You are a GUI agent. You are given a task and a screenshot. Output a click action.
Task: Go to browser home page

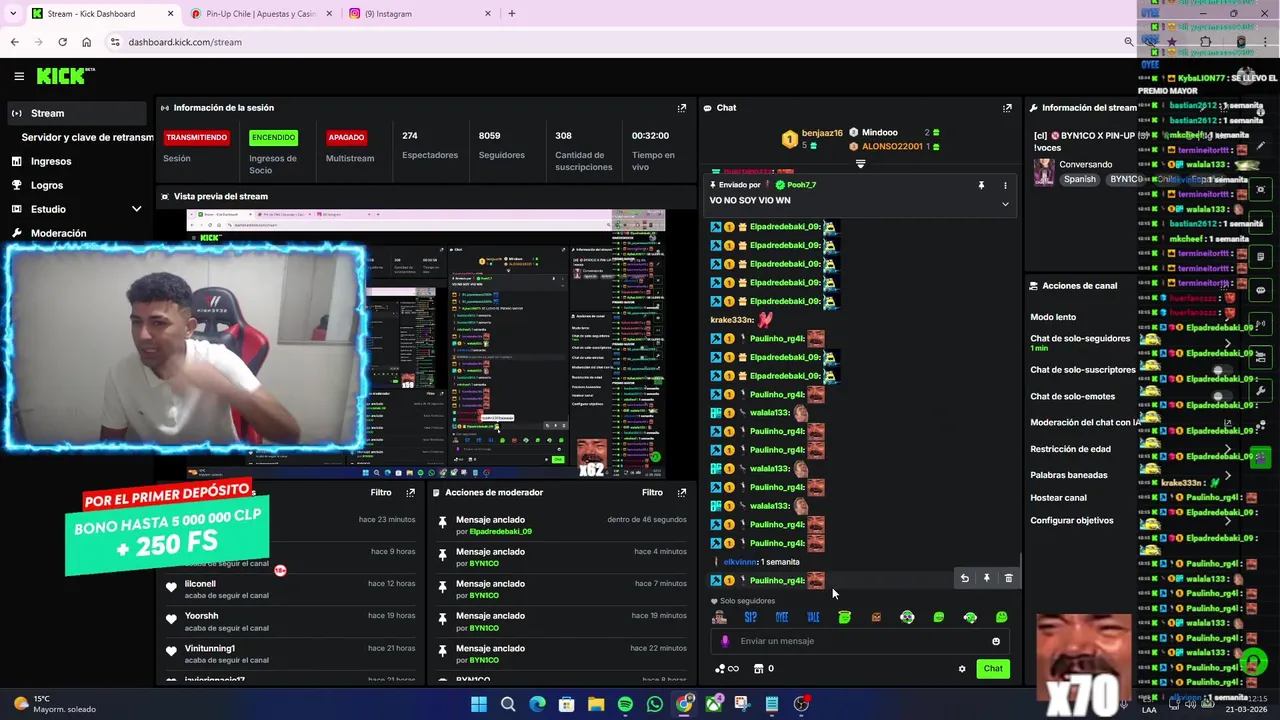pos(86,42)
